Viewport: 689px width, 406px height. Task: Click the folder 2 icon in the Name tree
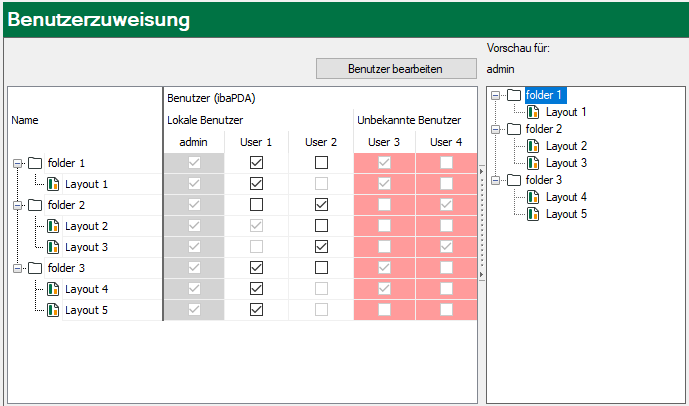click(35, 205)
